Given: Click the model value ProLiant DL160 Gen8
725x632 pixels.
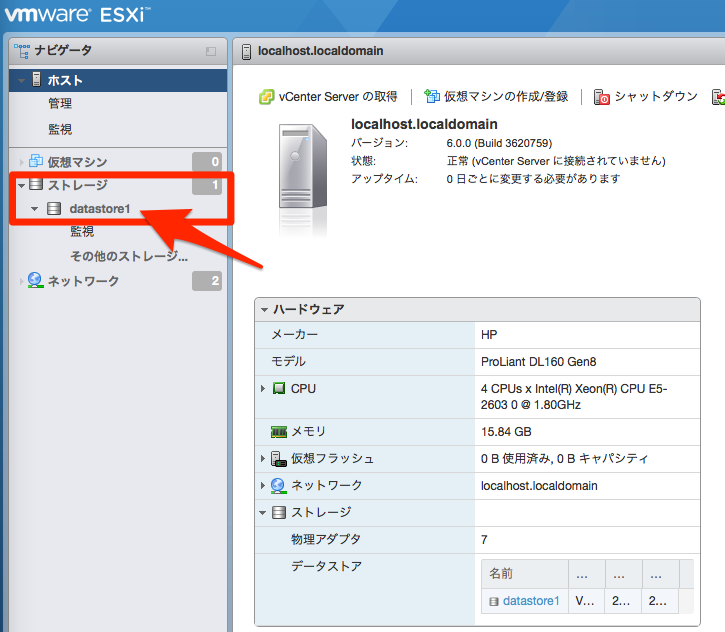Looking at the screenshot, I should pos(539,362).
